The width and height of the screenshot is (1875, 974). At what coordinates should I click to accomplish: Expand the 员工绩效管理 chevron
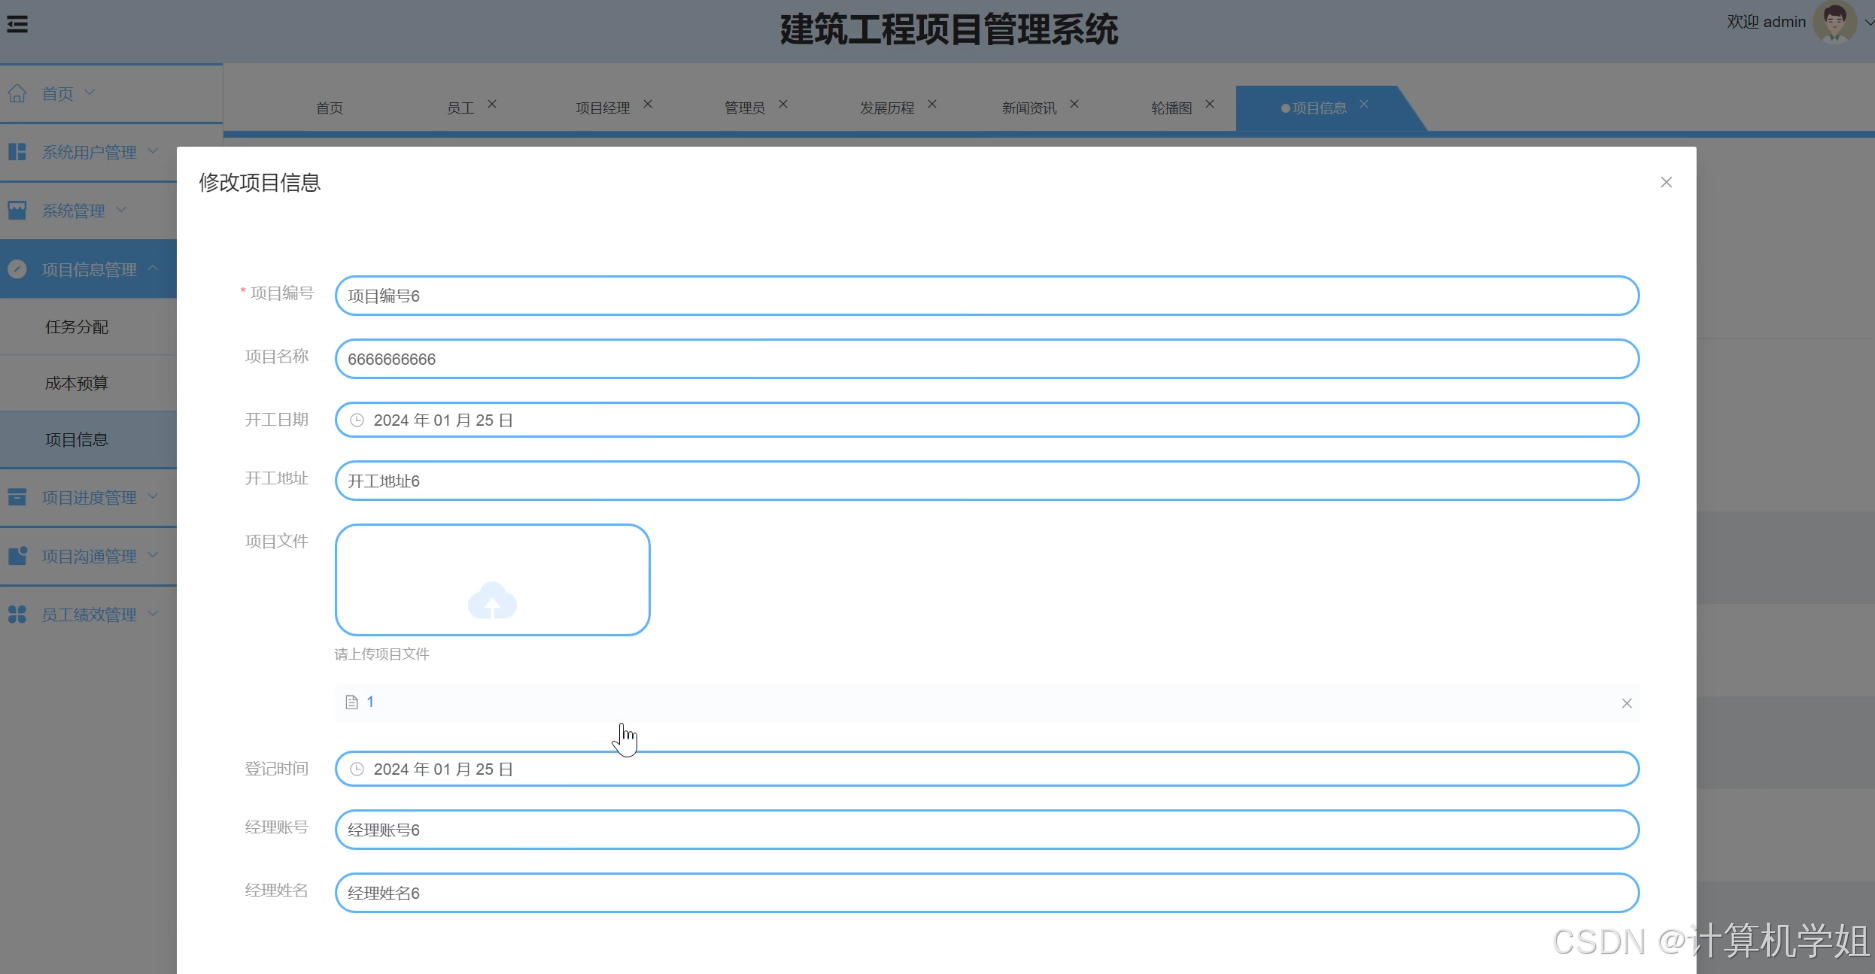click(x=153, y=613)
